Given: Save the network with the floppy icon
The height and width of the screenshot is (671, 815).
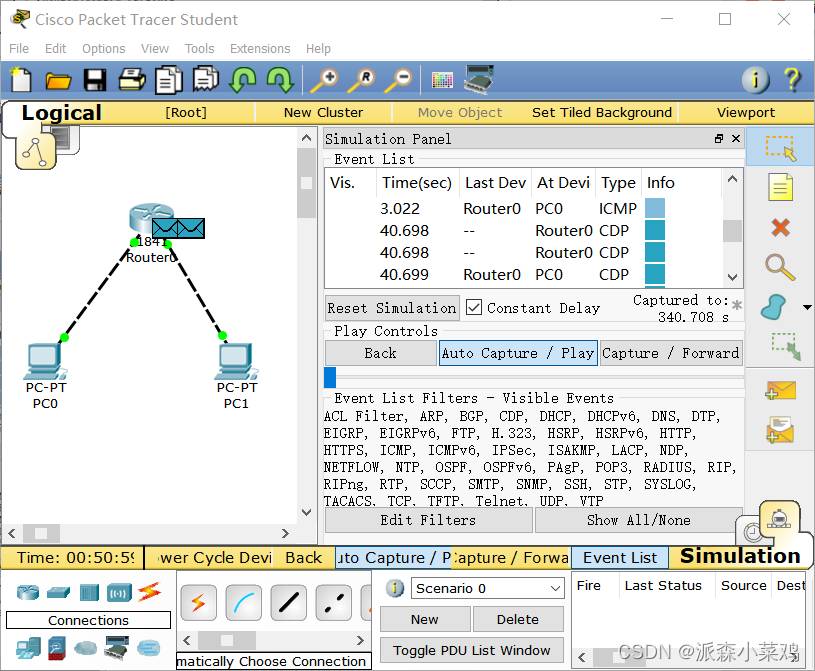Looking at the screenshot, I should click(95, 81).
